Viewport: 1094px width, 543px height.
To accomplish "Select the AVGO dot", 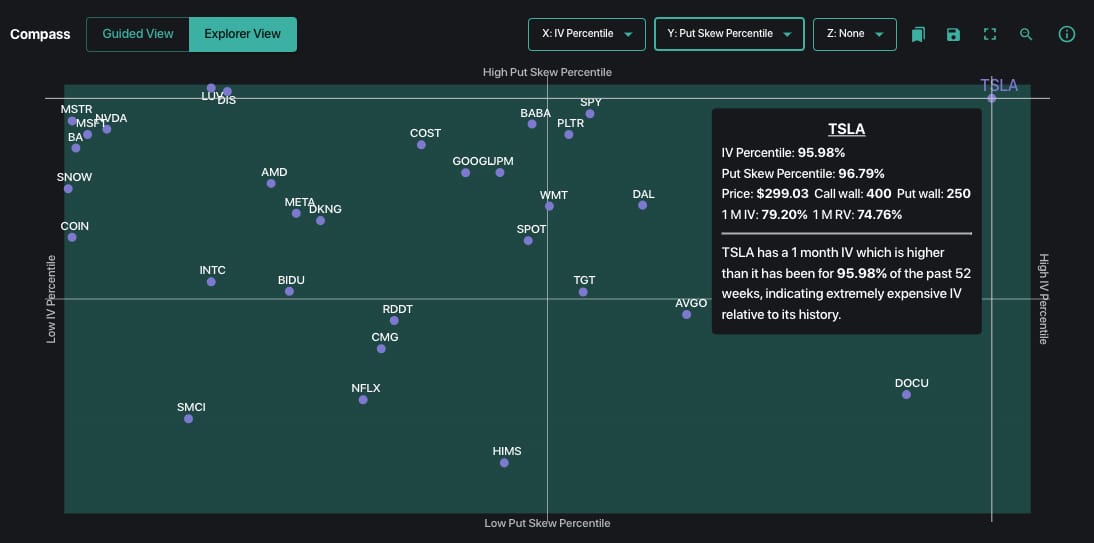I will click(x=687, y=315).
